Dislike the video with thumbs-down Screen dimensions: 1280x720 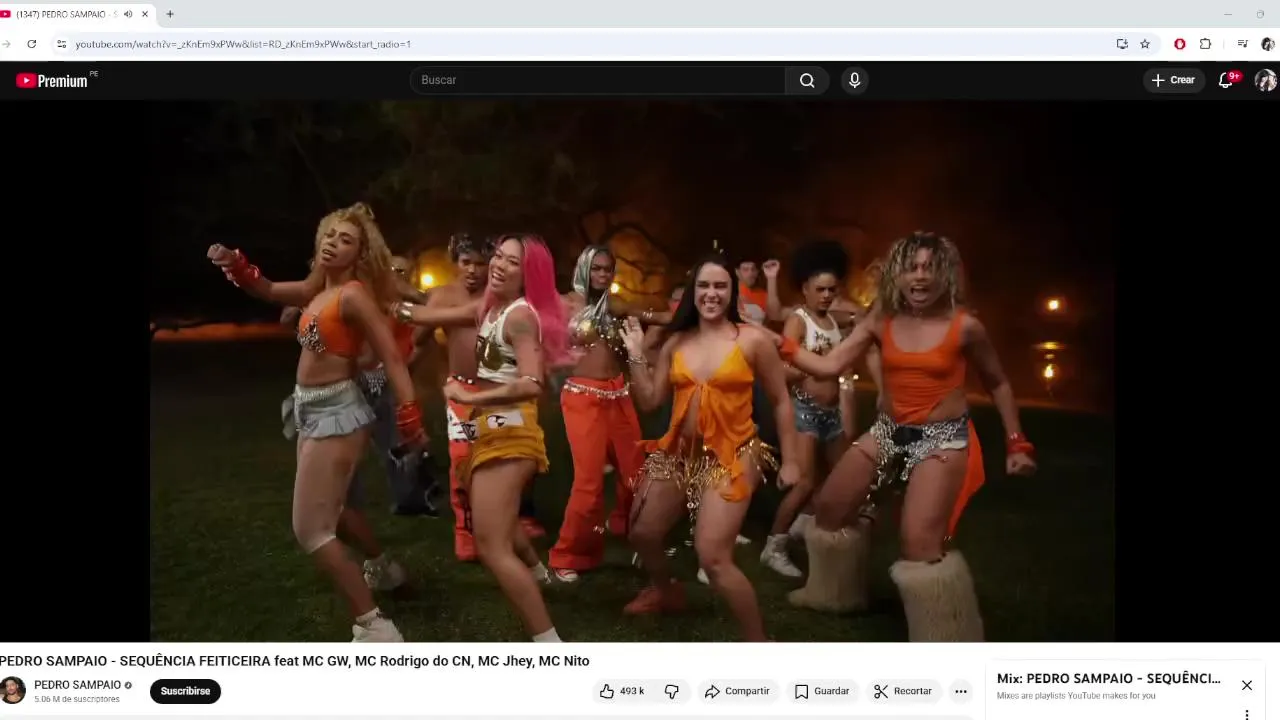[672, 691]
